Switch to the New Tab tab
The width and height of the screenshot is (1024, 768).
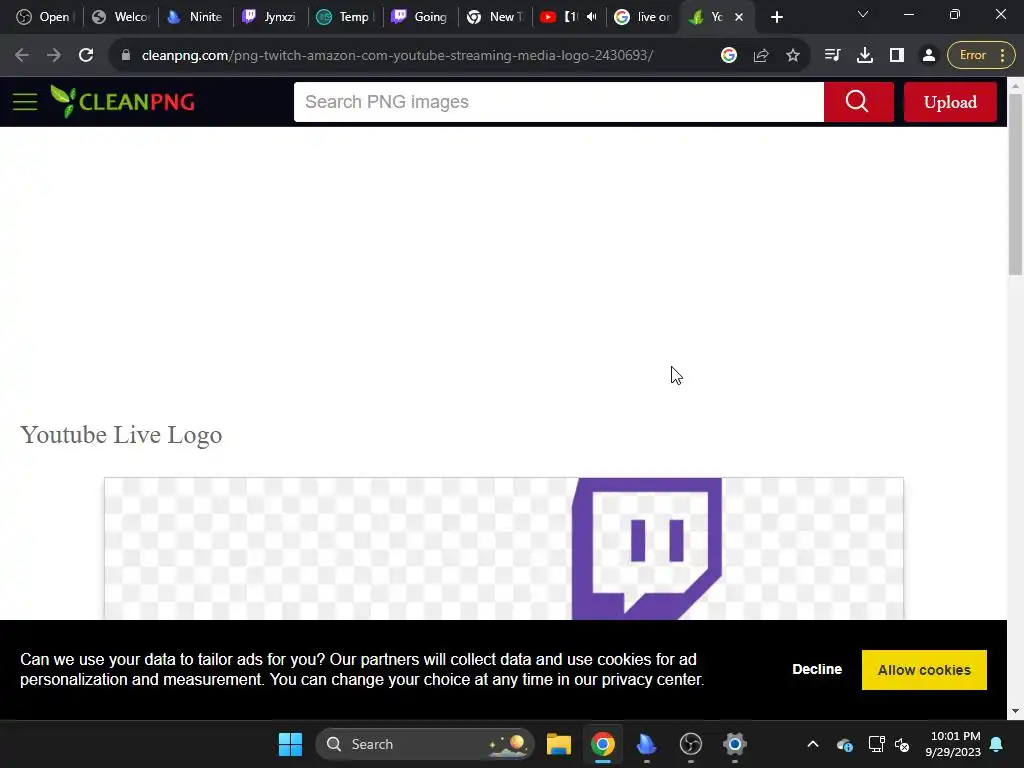(x=495, y=17)
